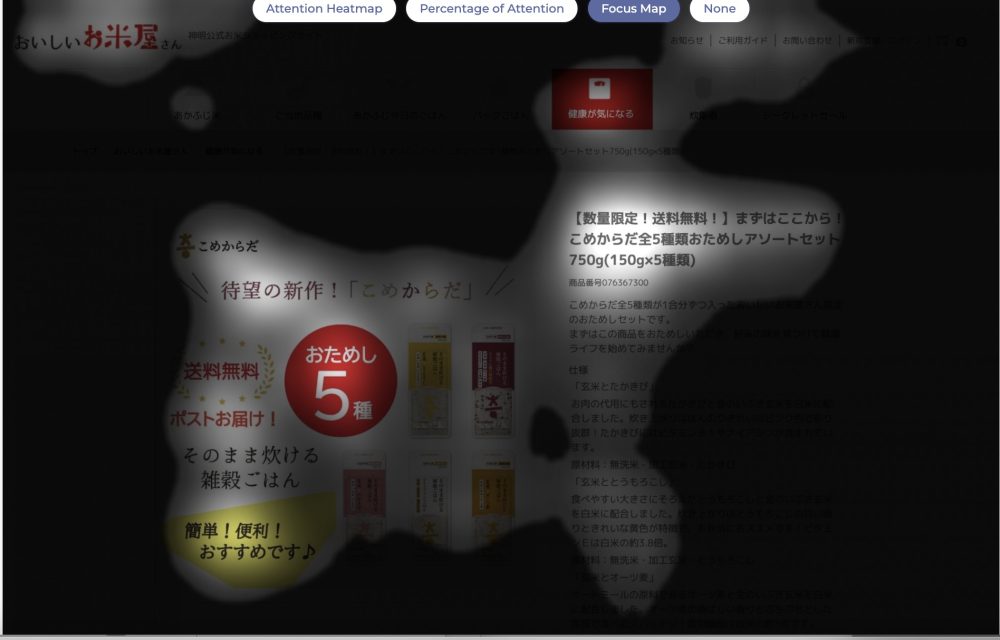
Task: Select the Percentage of Attention view
Action: point(491,9)
